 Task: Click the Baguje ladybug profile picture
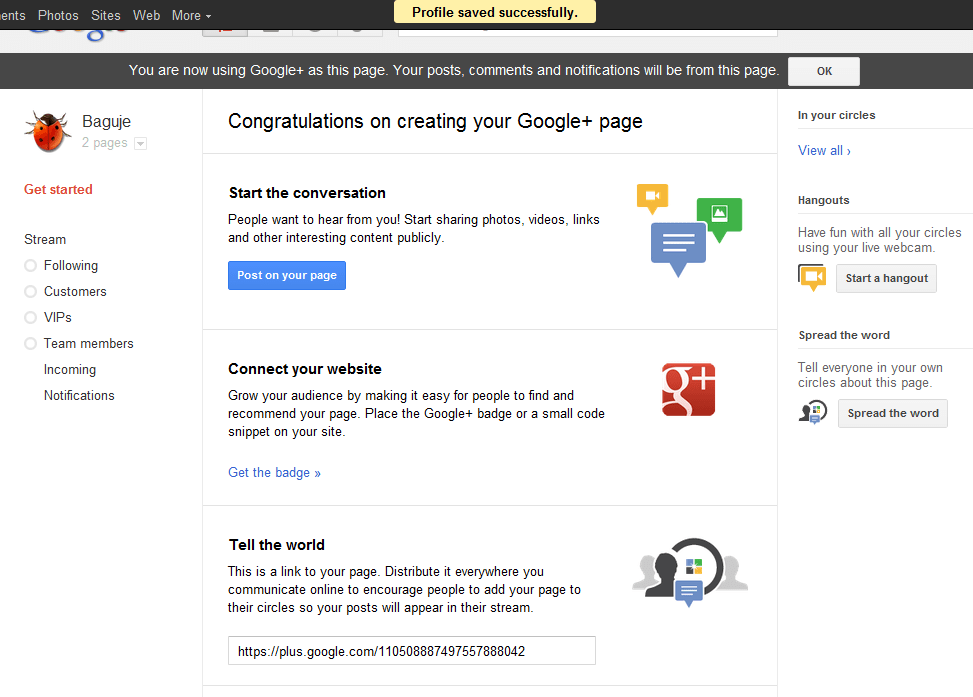pos(48,132)
